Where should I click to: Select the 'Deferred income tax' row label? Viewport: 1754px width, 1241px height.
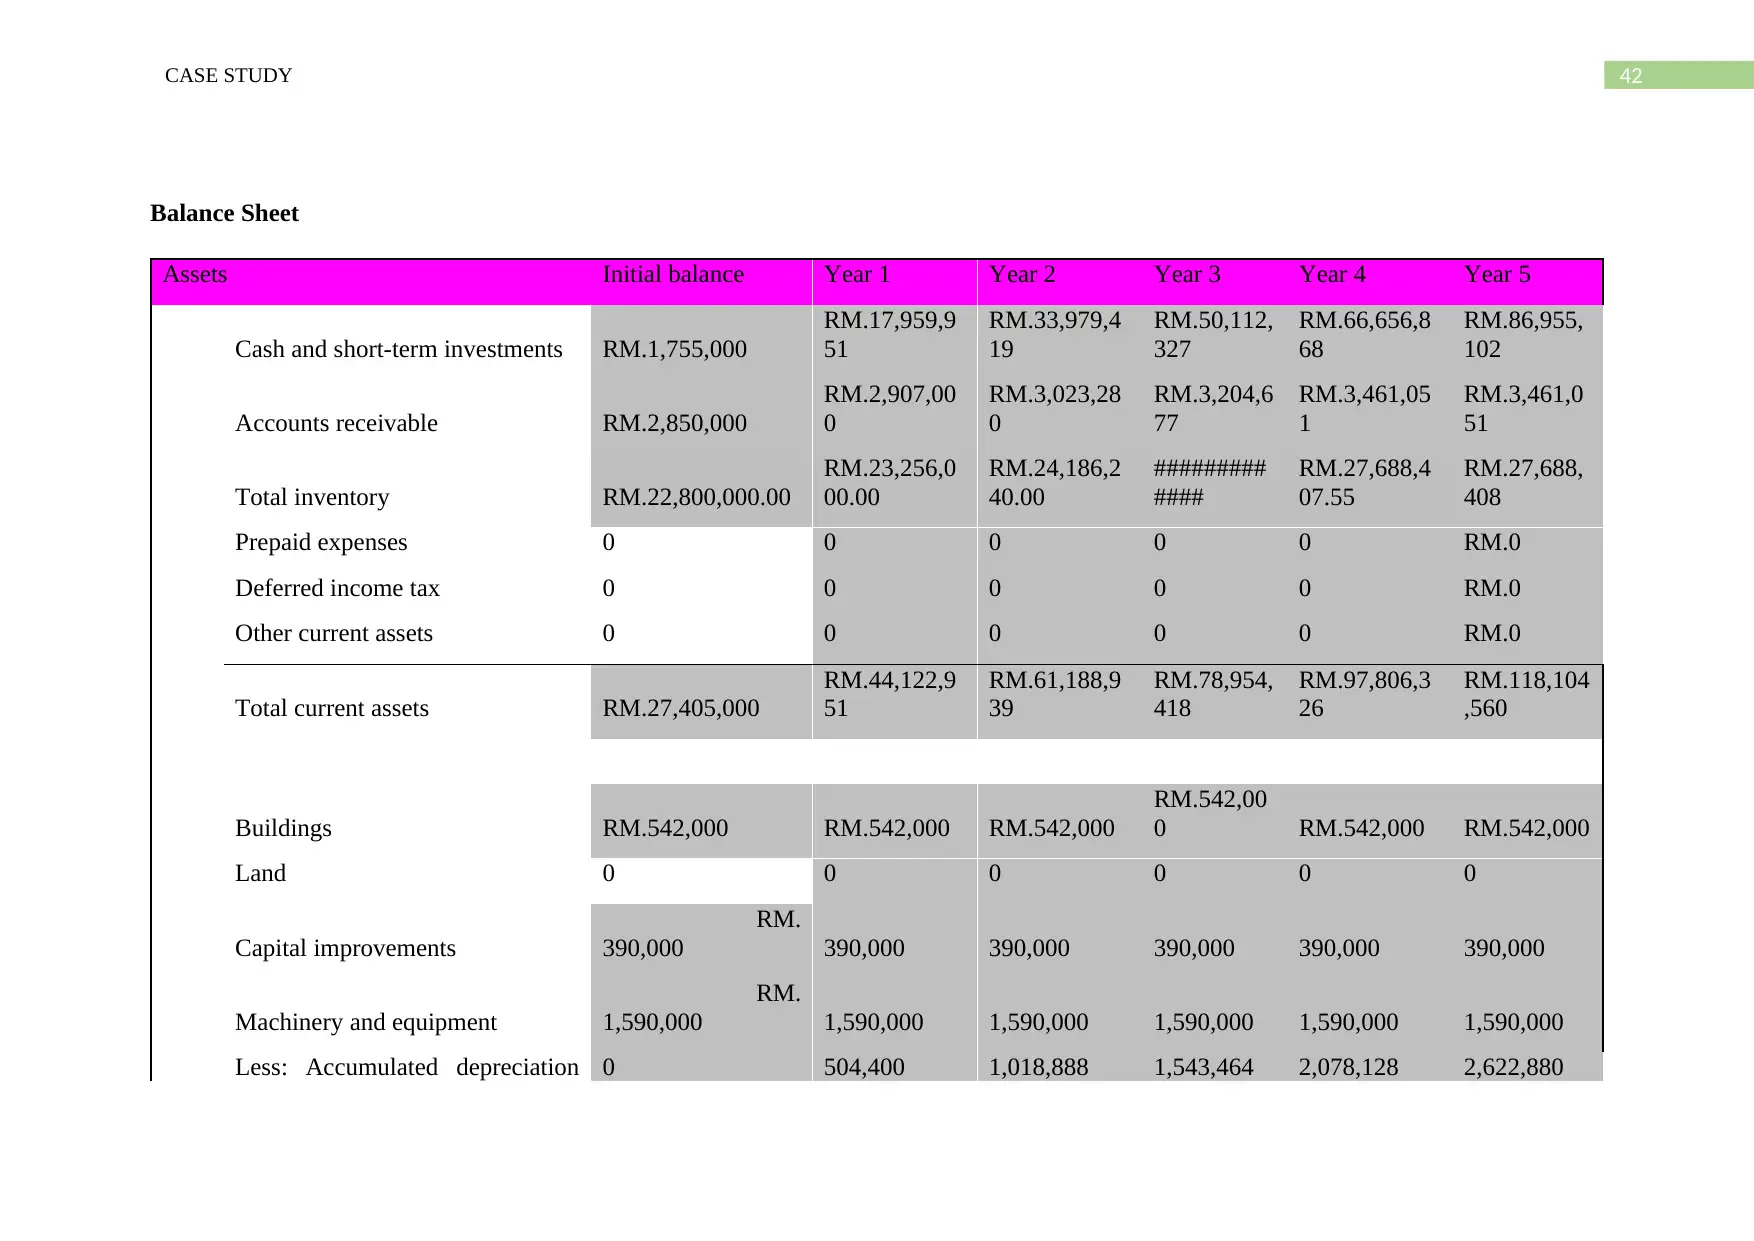click(337, 588)
